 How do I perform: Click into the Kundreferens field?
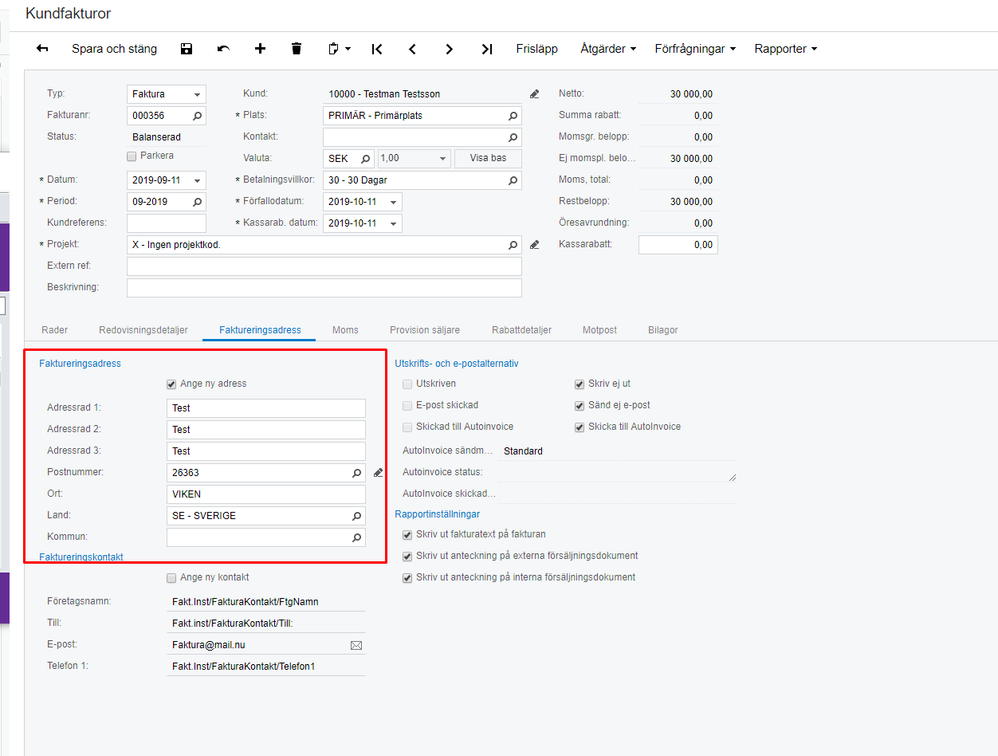coord(166,223)
